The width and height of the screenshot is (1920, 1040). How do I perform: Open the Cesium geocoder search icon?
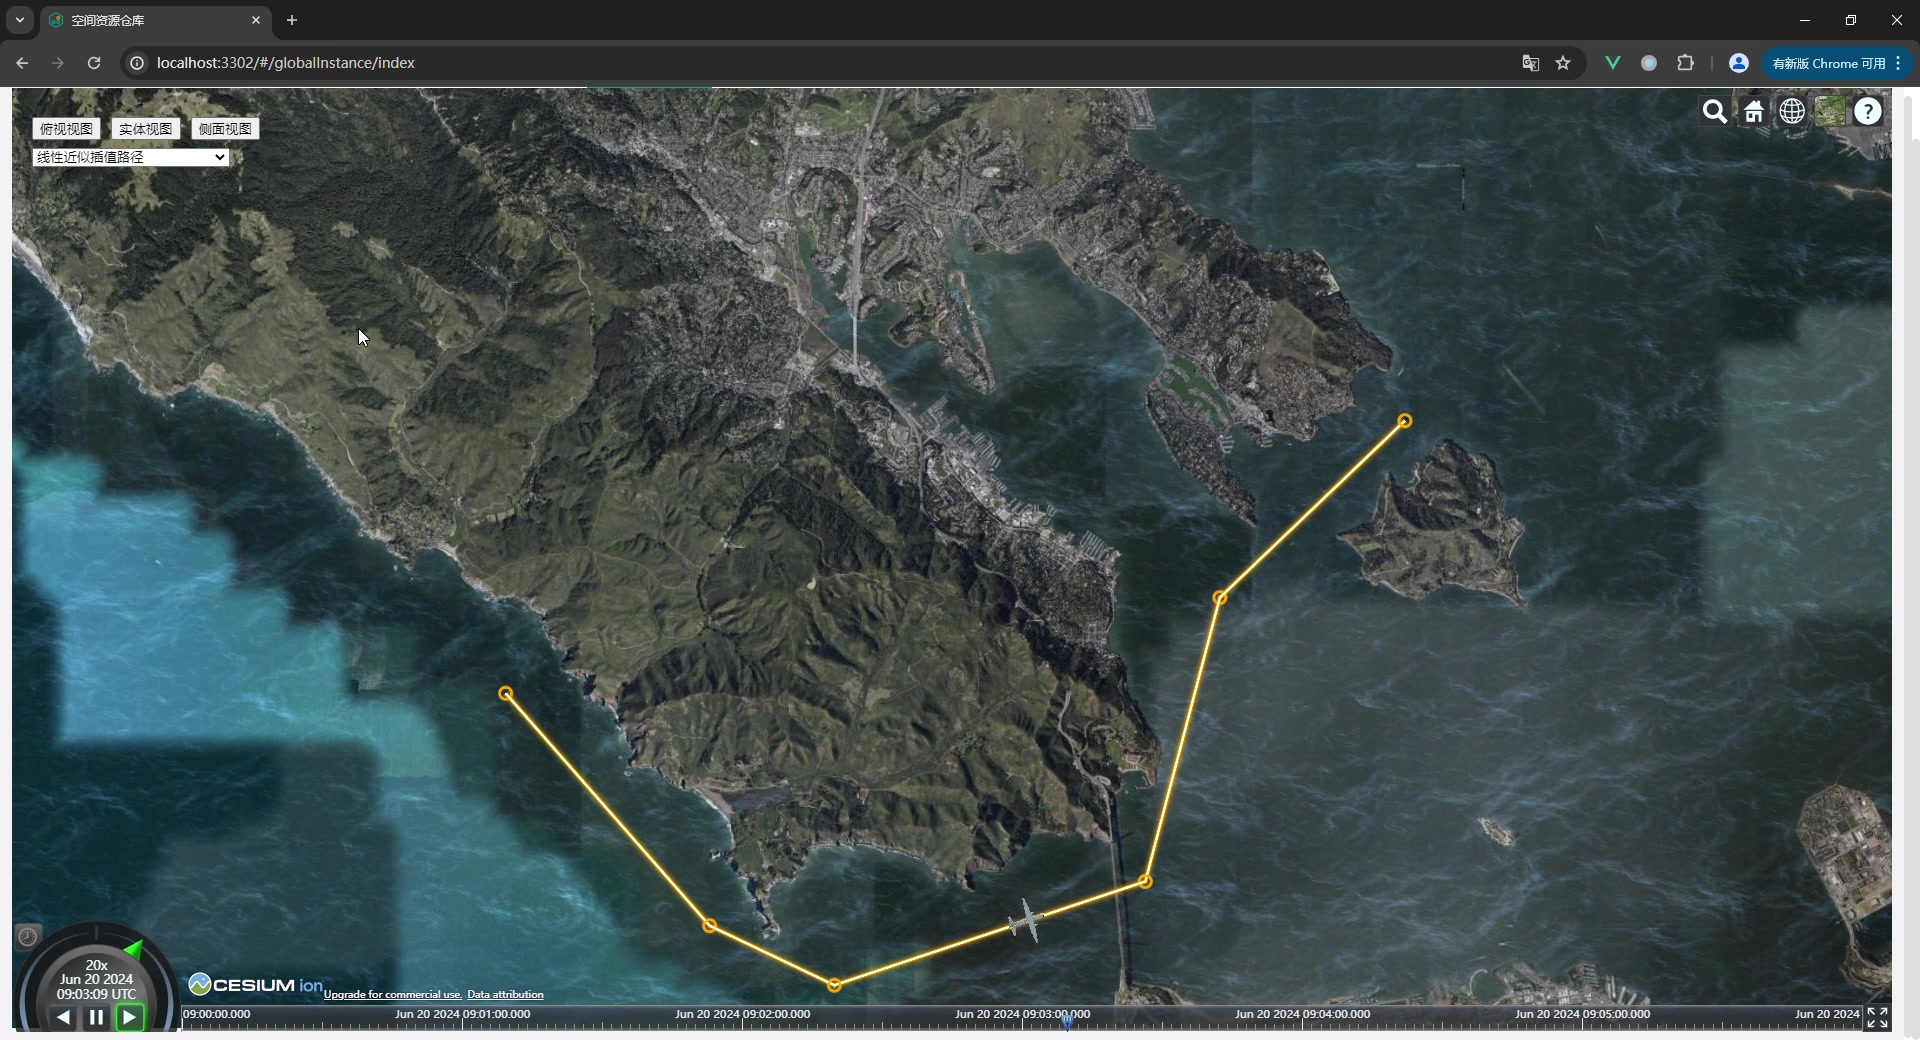pyautogui.click(x=1715, y=112)
